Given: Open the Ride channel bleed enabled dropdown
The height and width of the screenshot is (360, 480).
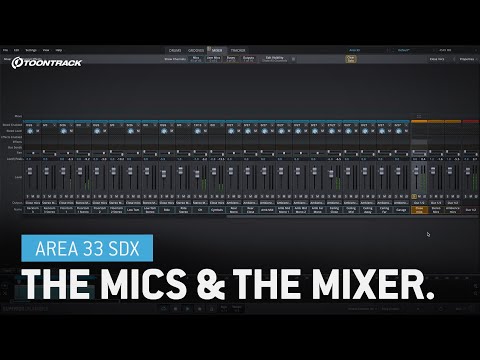Looking at the screenshot, I should [x=167, y=125].
